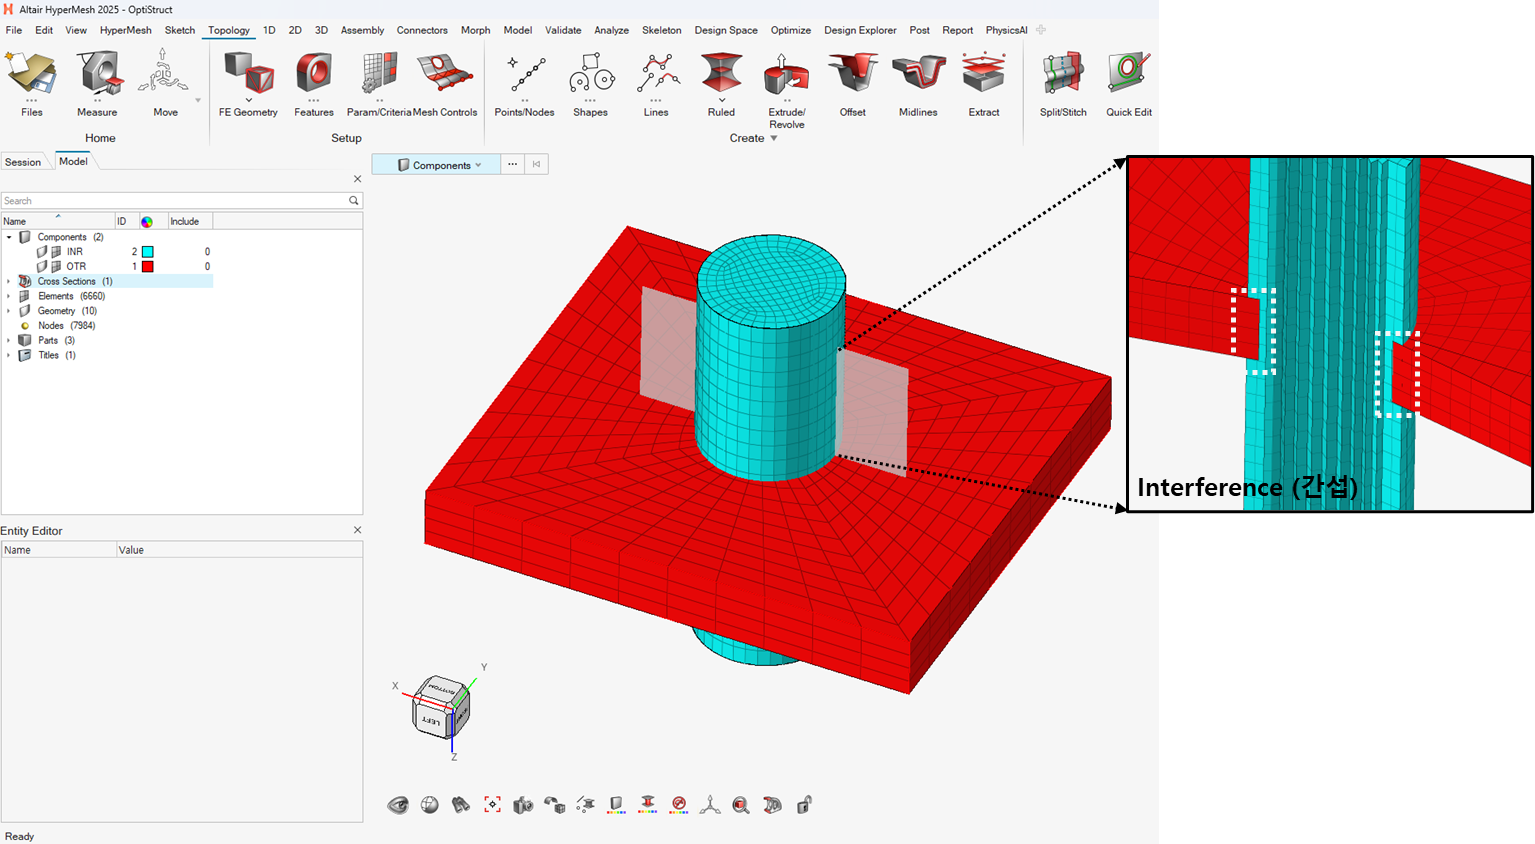This screenshot has height=844, width=1535.
Task: Click the reset selection button beside ellipsis
Action: click(x=536, y=165)
